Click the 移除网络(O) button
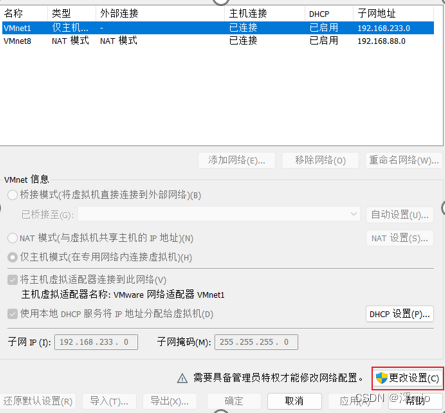 point(320,160)
